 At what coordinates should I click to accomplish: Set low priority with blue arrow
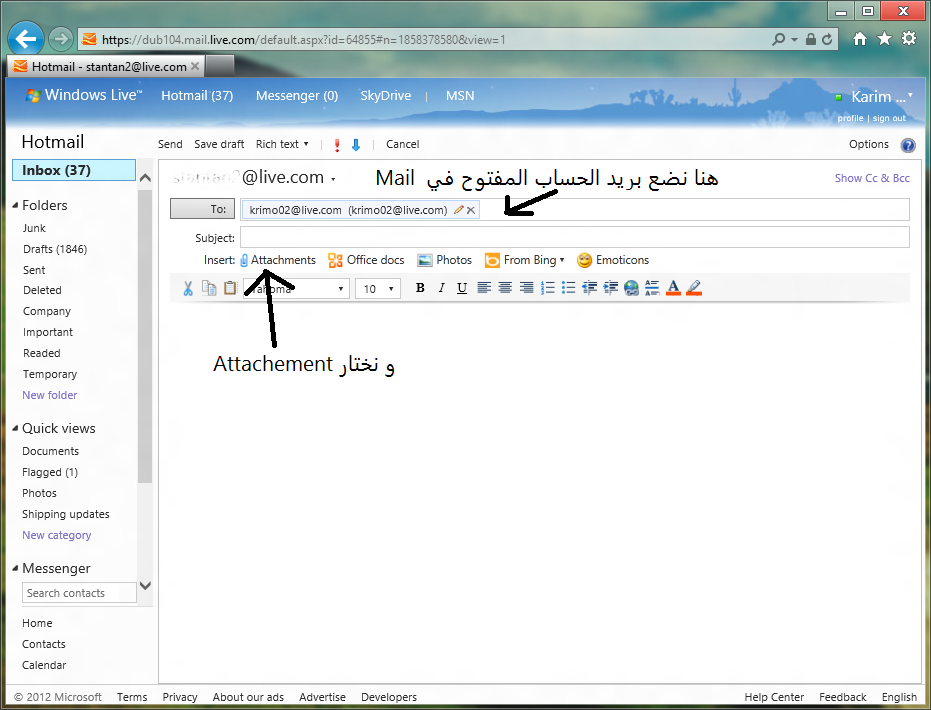pos(356,145)
